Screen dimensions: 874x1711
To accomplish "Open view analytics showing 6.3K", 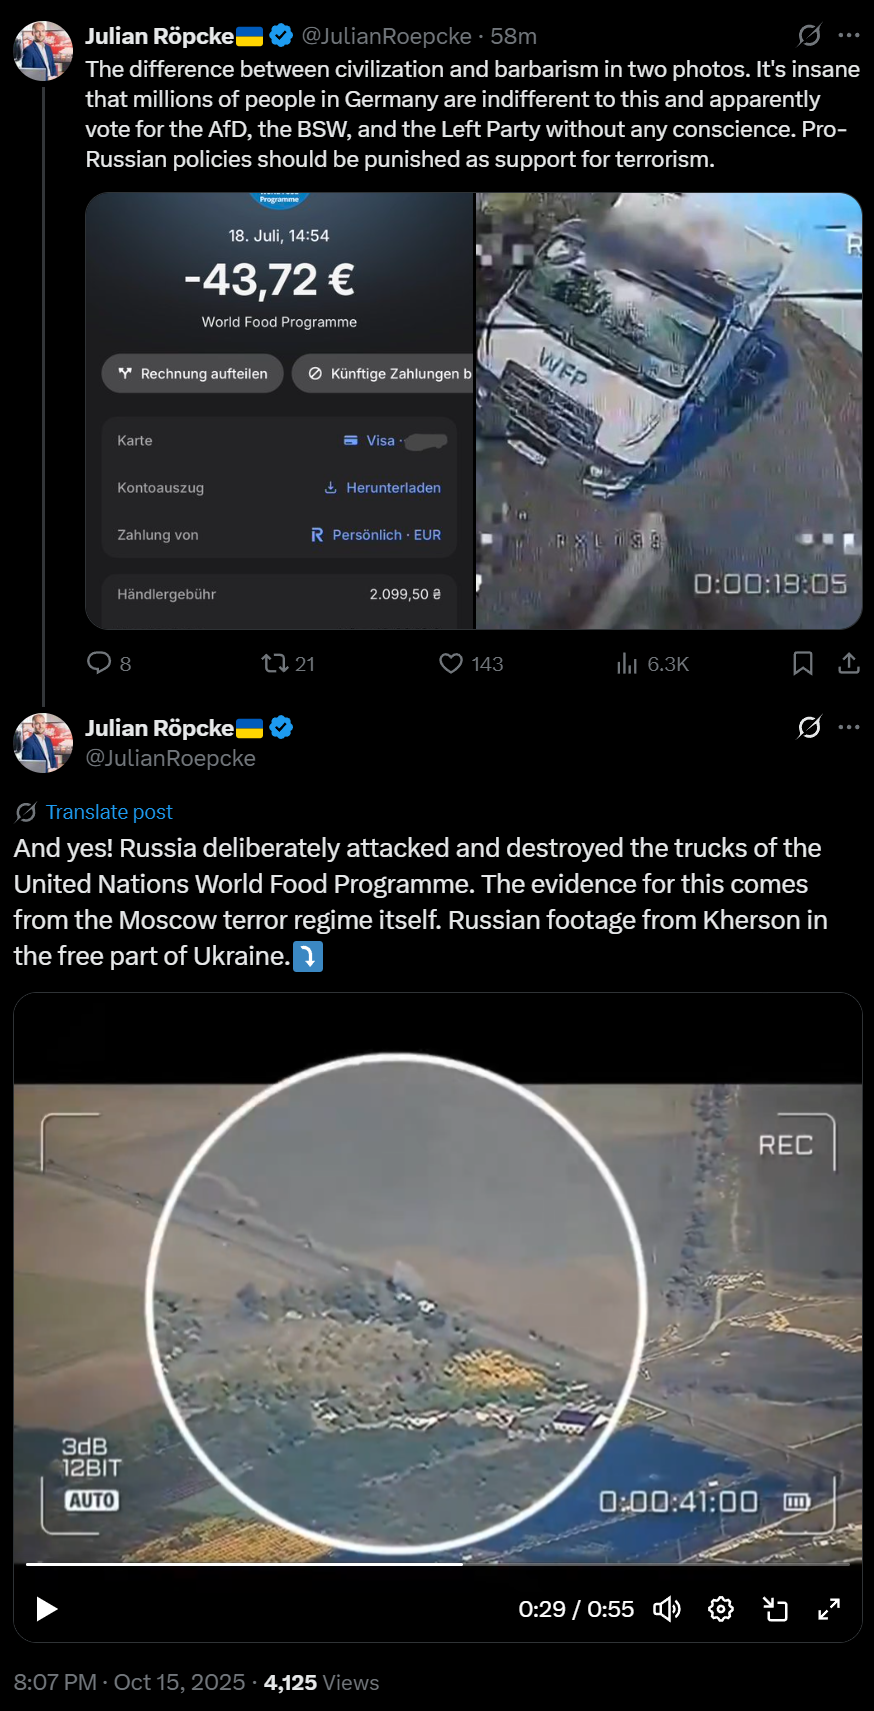I will pyautogui.click(x=627, y=663).
